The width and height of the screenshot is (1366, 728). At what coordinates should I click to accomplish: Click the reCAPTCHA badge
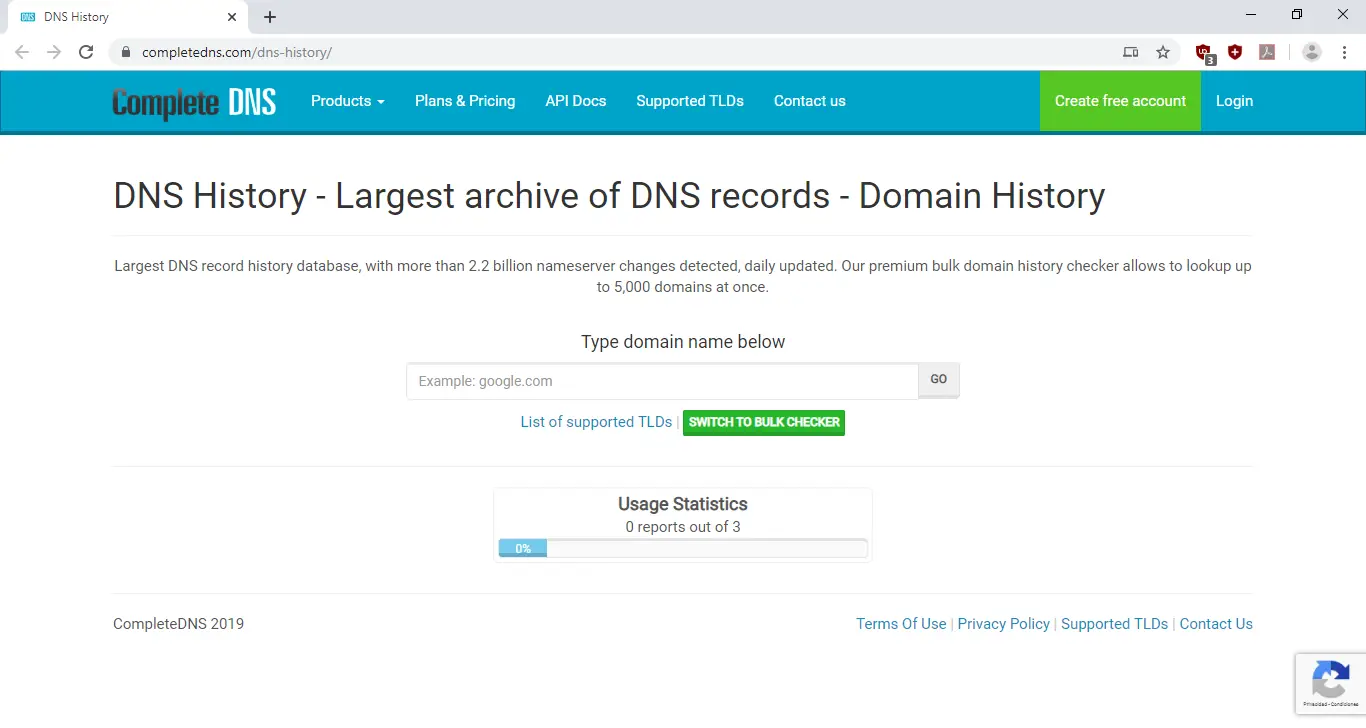click(1330, 684)
